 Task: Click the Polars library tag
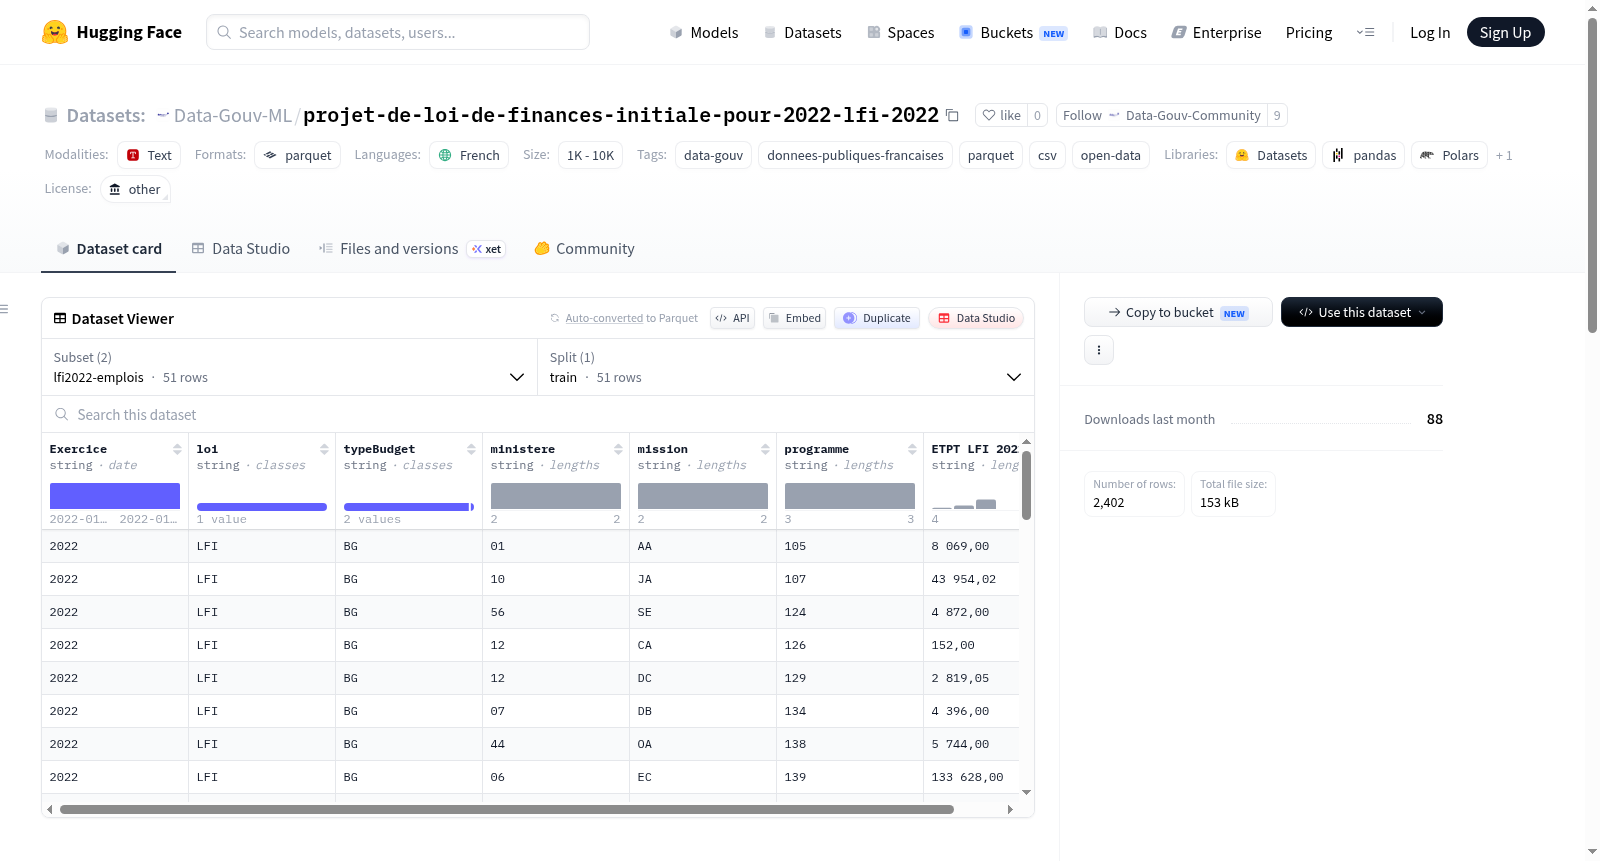pos(1449,155)
